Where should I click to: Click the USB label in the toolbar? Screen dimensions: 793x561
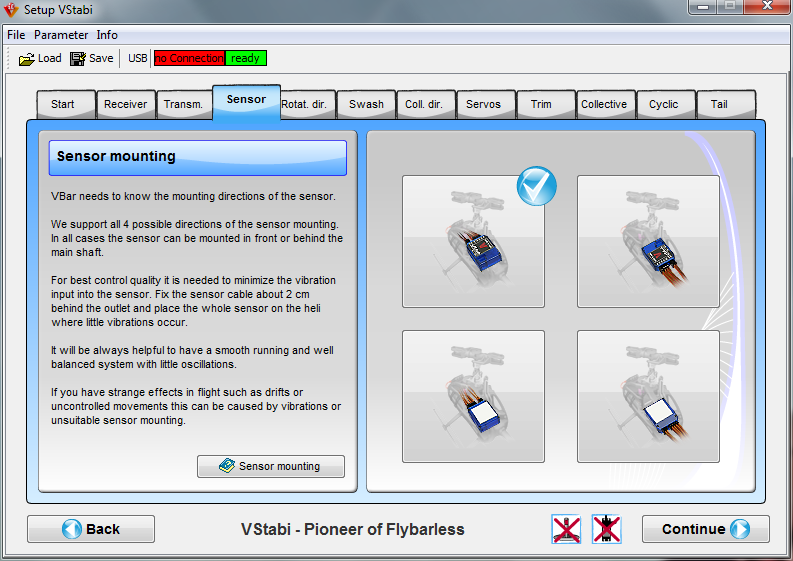(138, 59)
